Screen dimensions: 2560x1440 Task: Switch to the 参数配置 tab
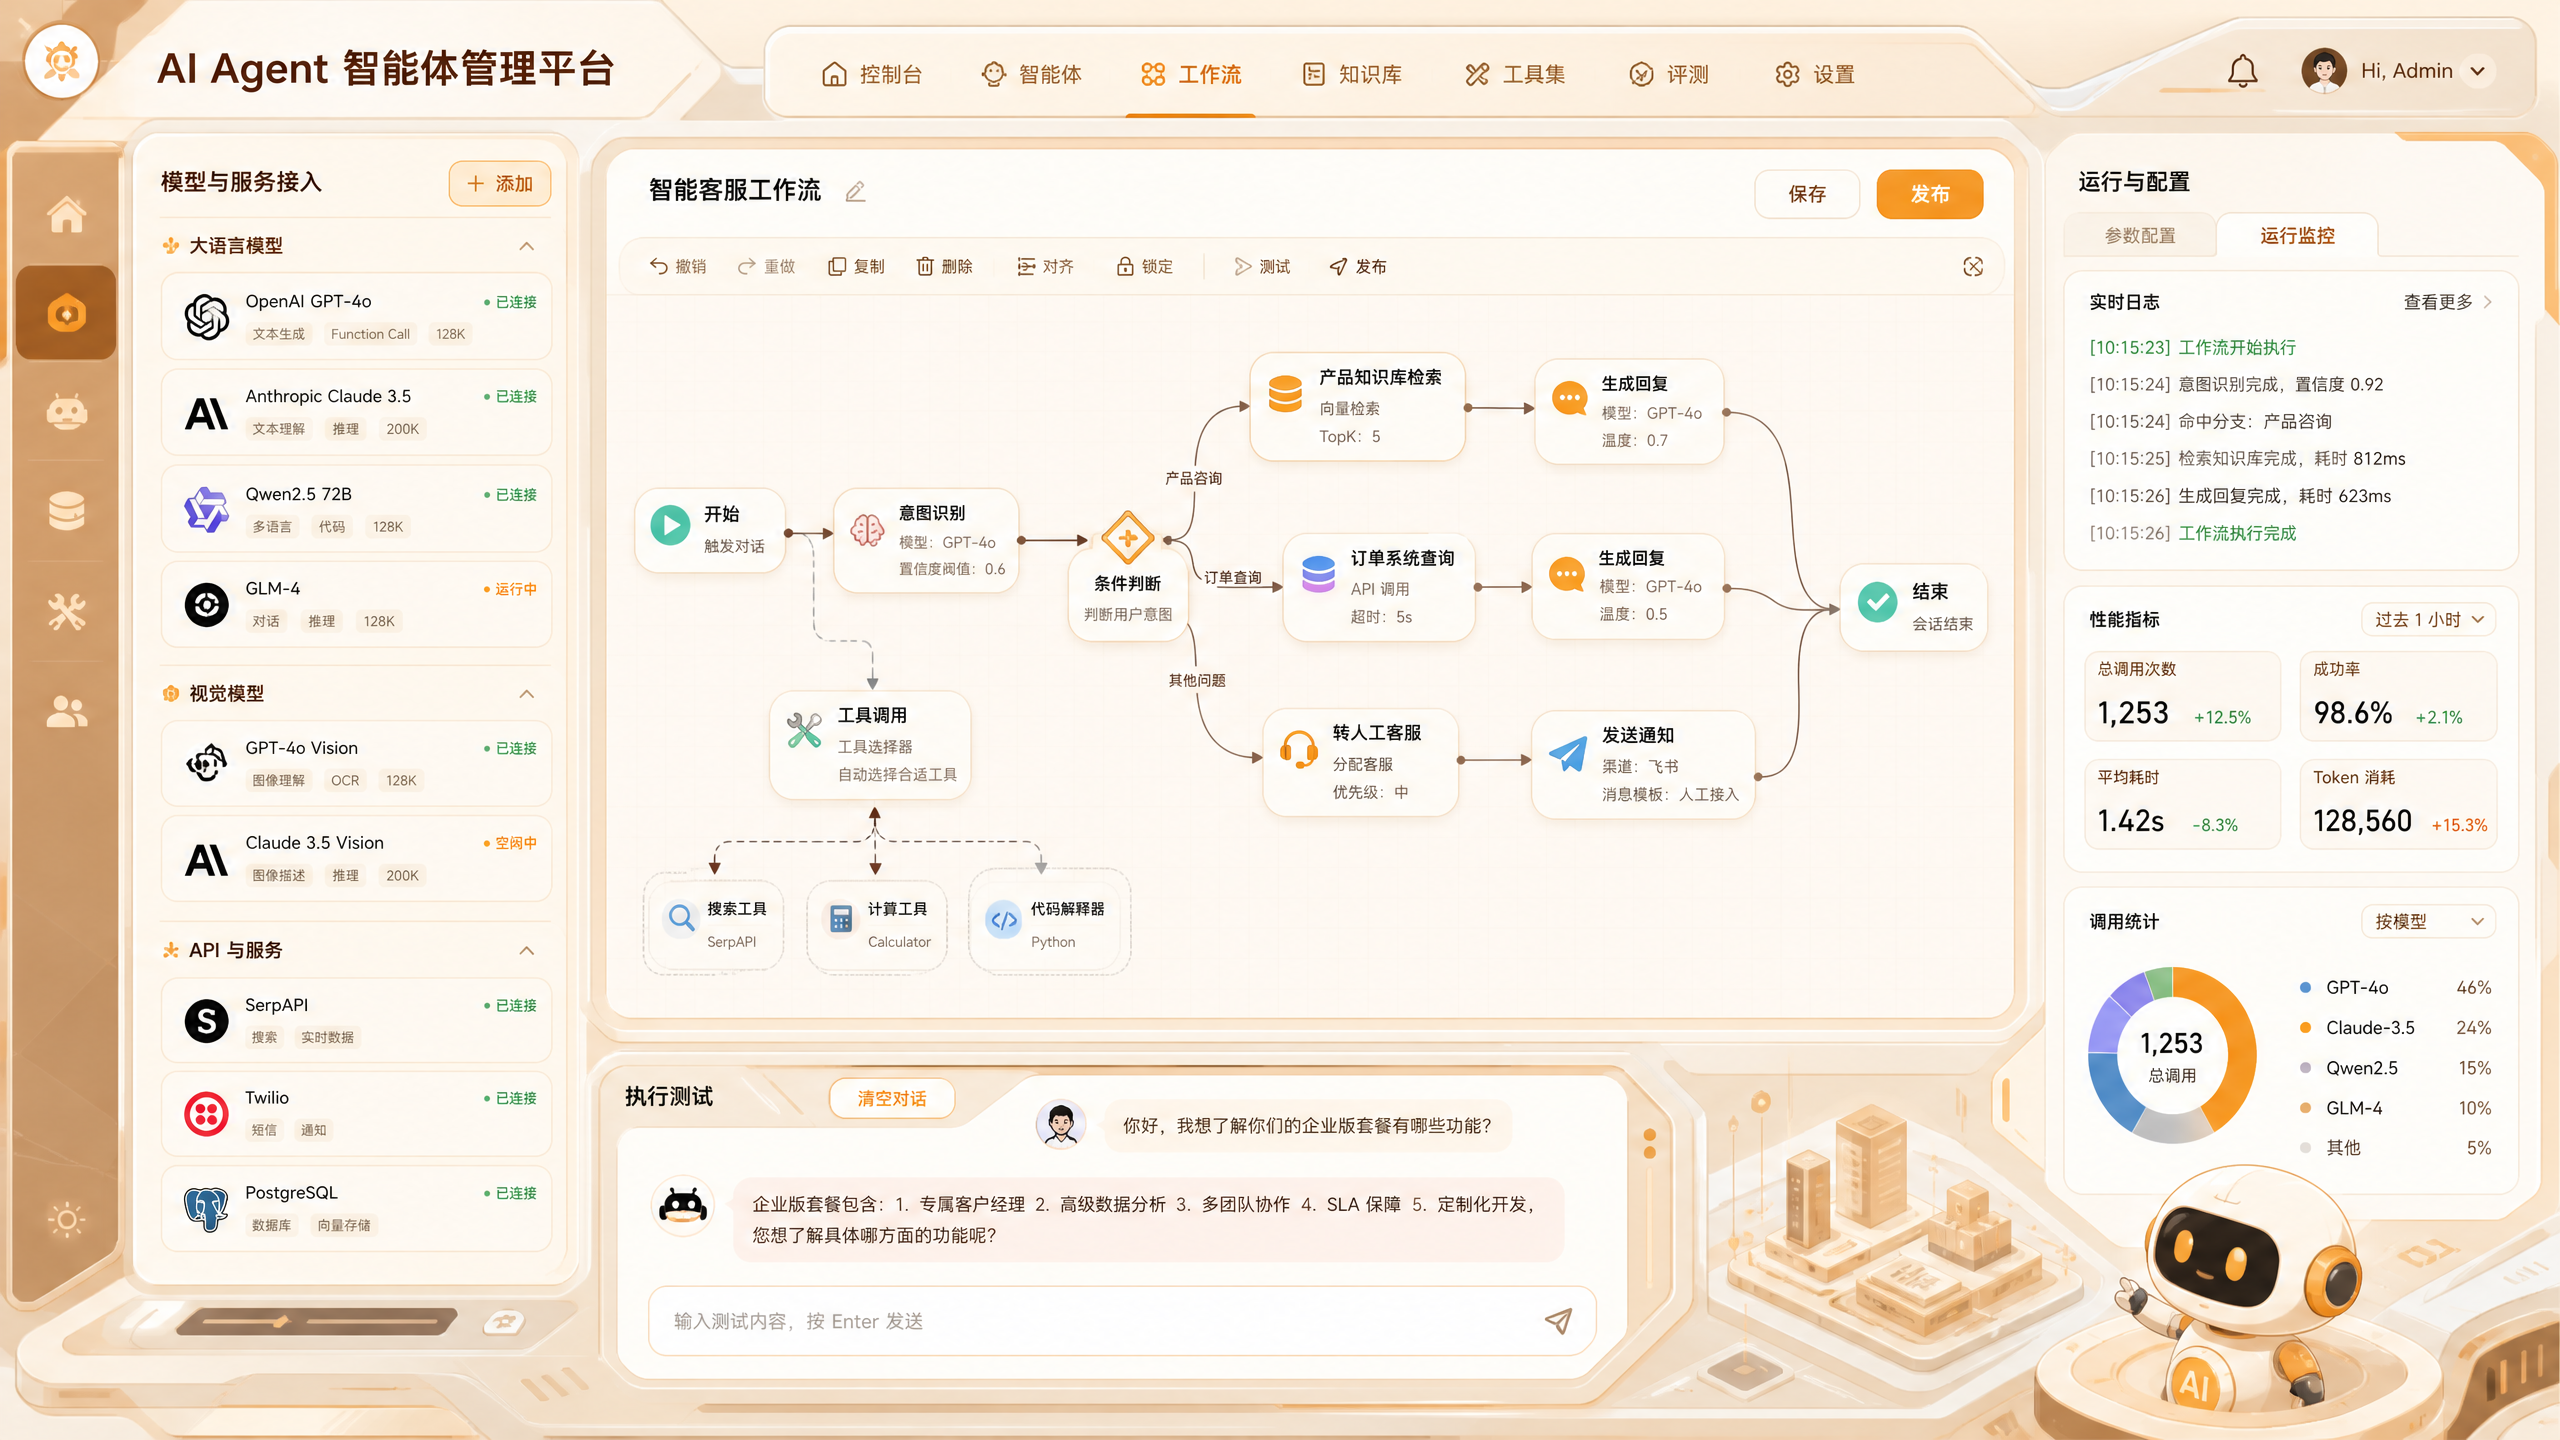click(2140, 235)
